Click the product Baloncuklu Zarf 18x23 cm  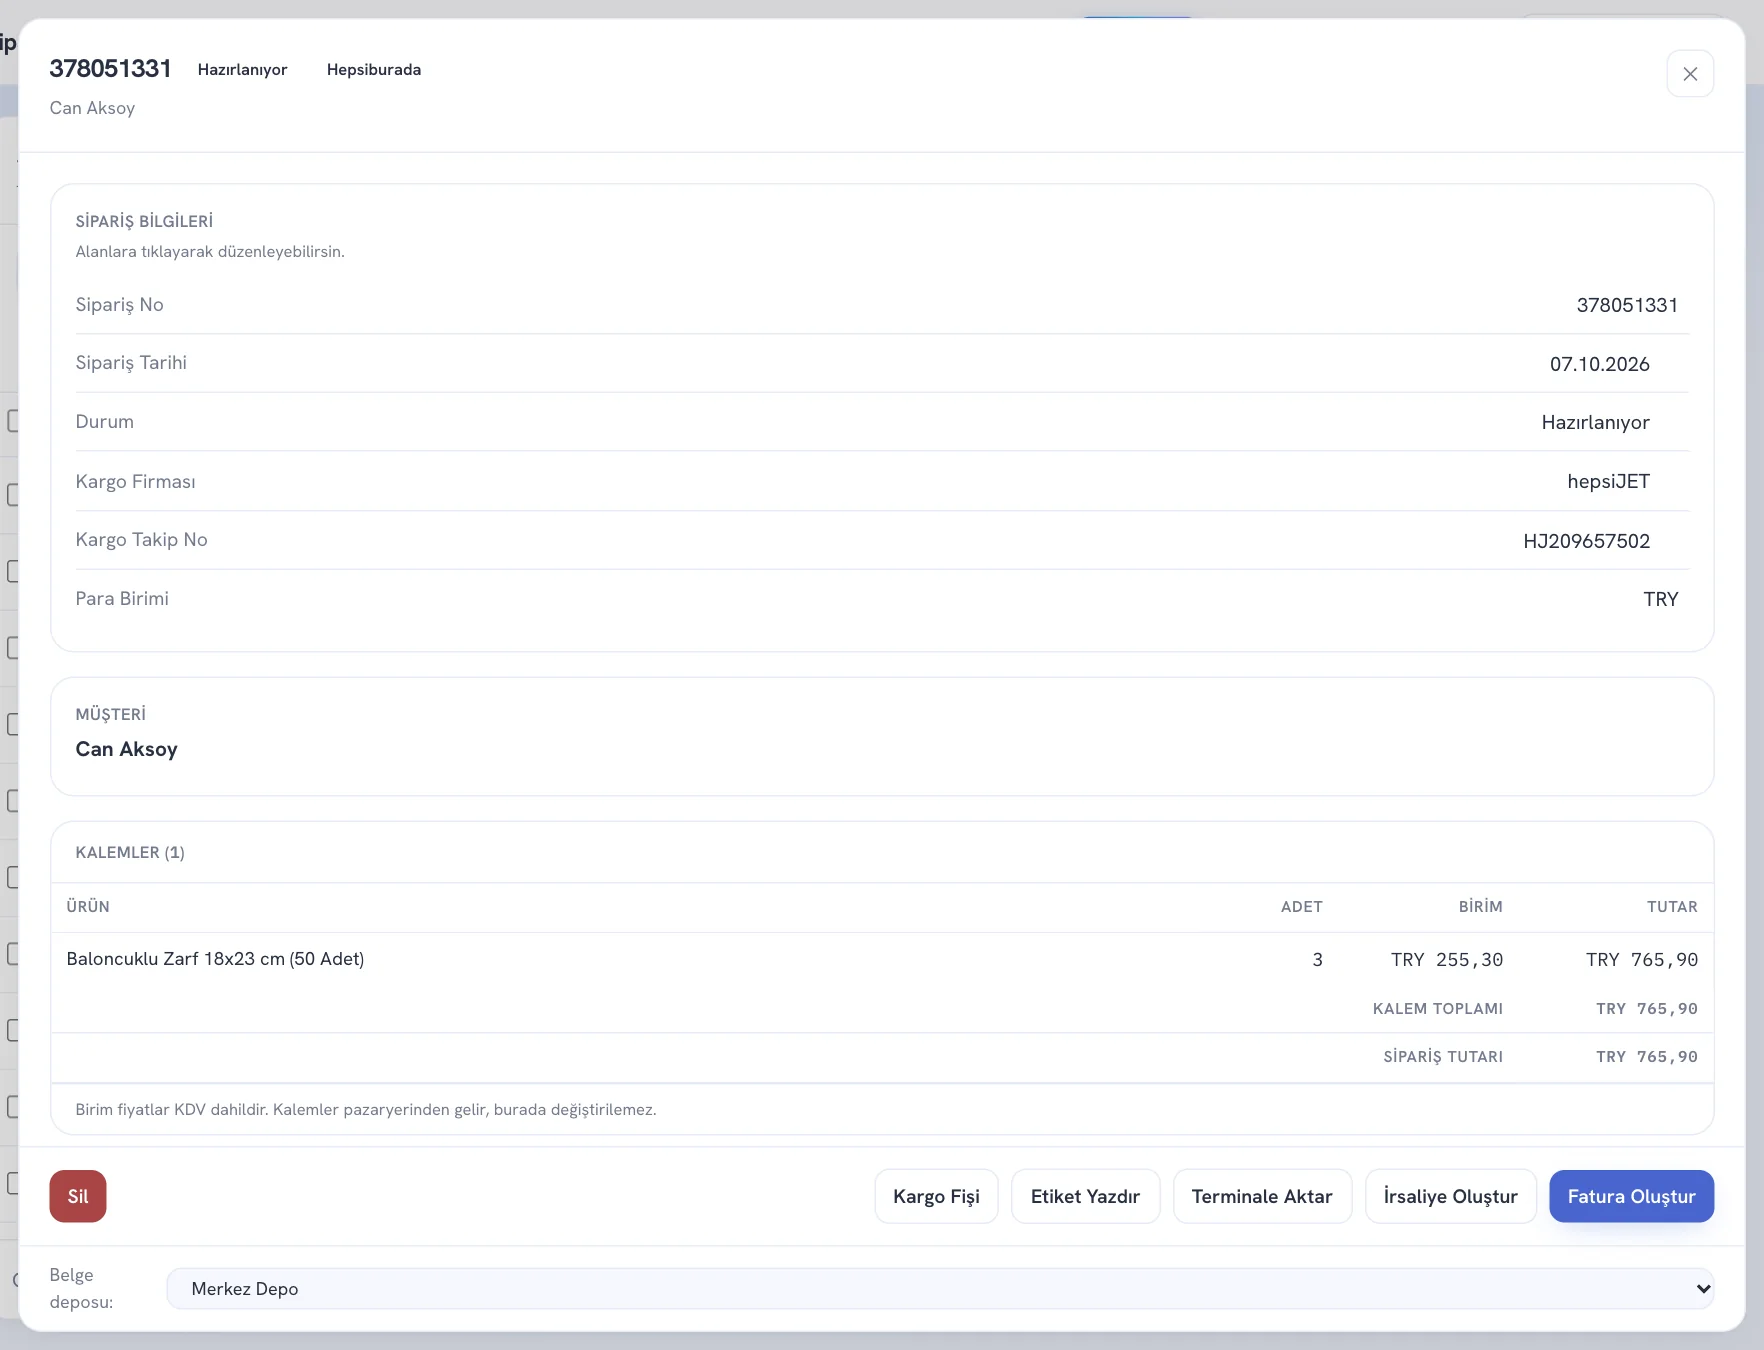(x=215, y=959)
